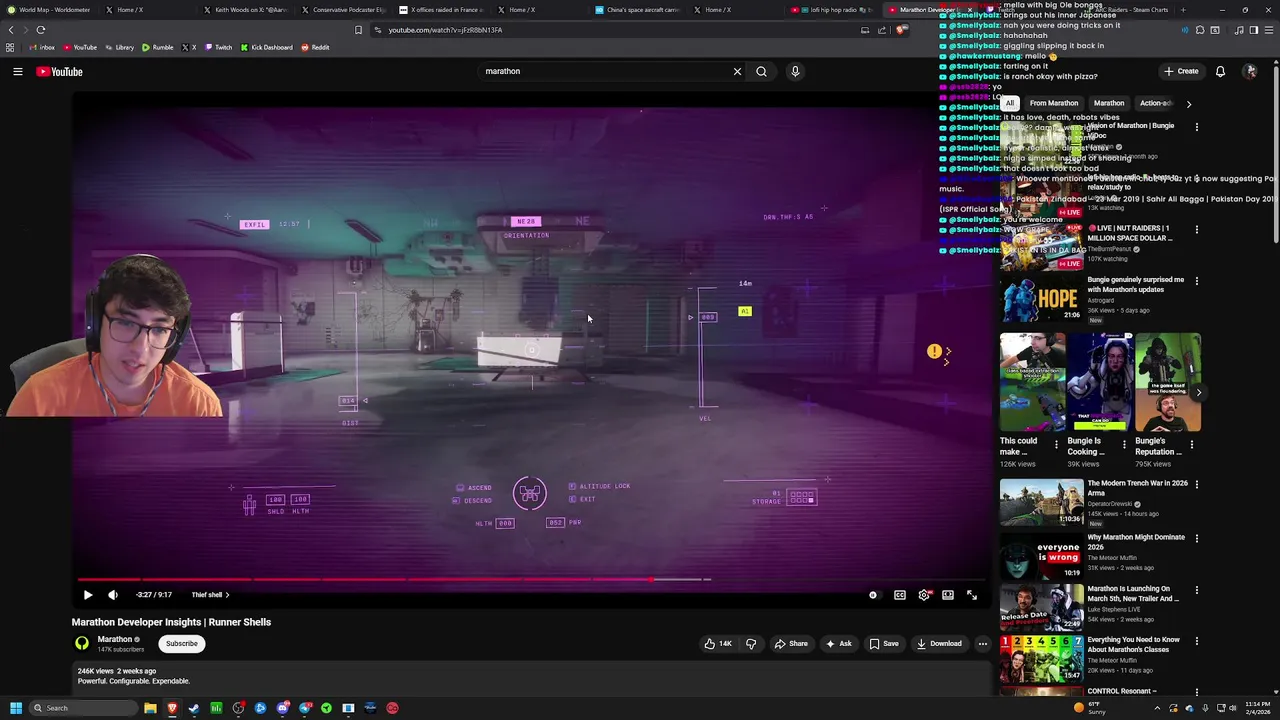Dislike the Marathon video
The width and height of the screenshot is (1280, 720).
(751, 644)
